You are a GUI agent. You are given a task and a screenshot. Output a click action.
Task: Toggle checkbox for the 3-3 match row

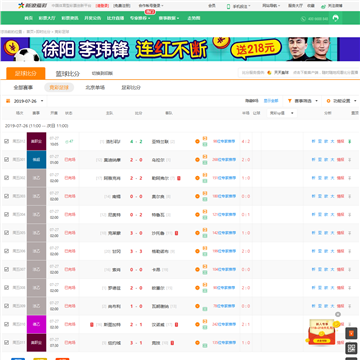6,251
